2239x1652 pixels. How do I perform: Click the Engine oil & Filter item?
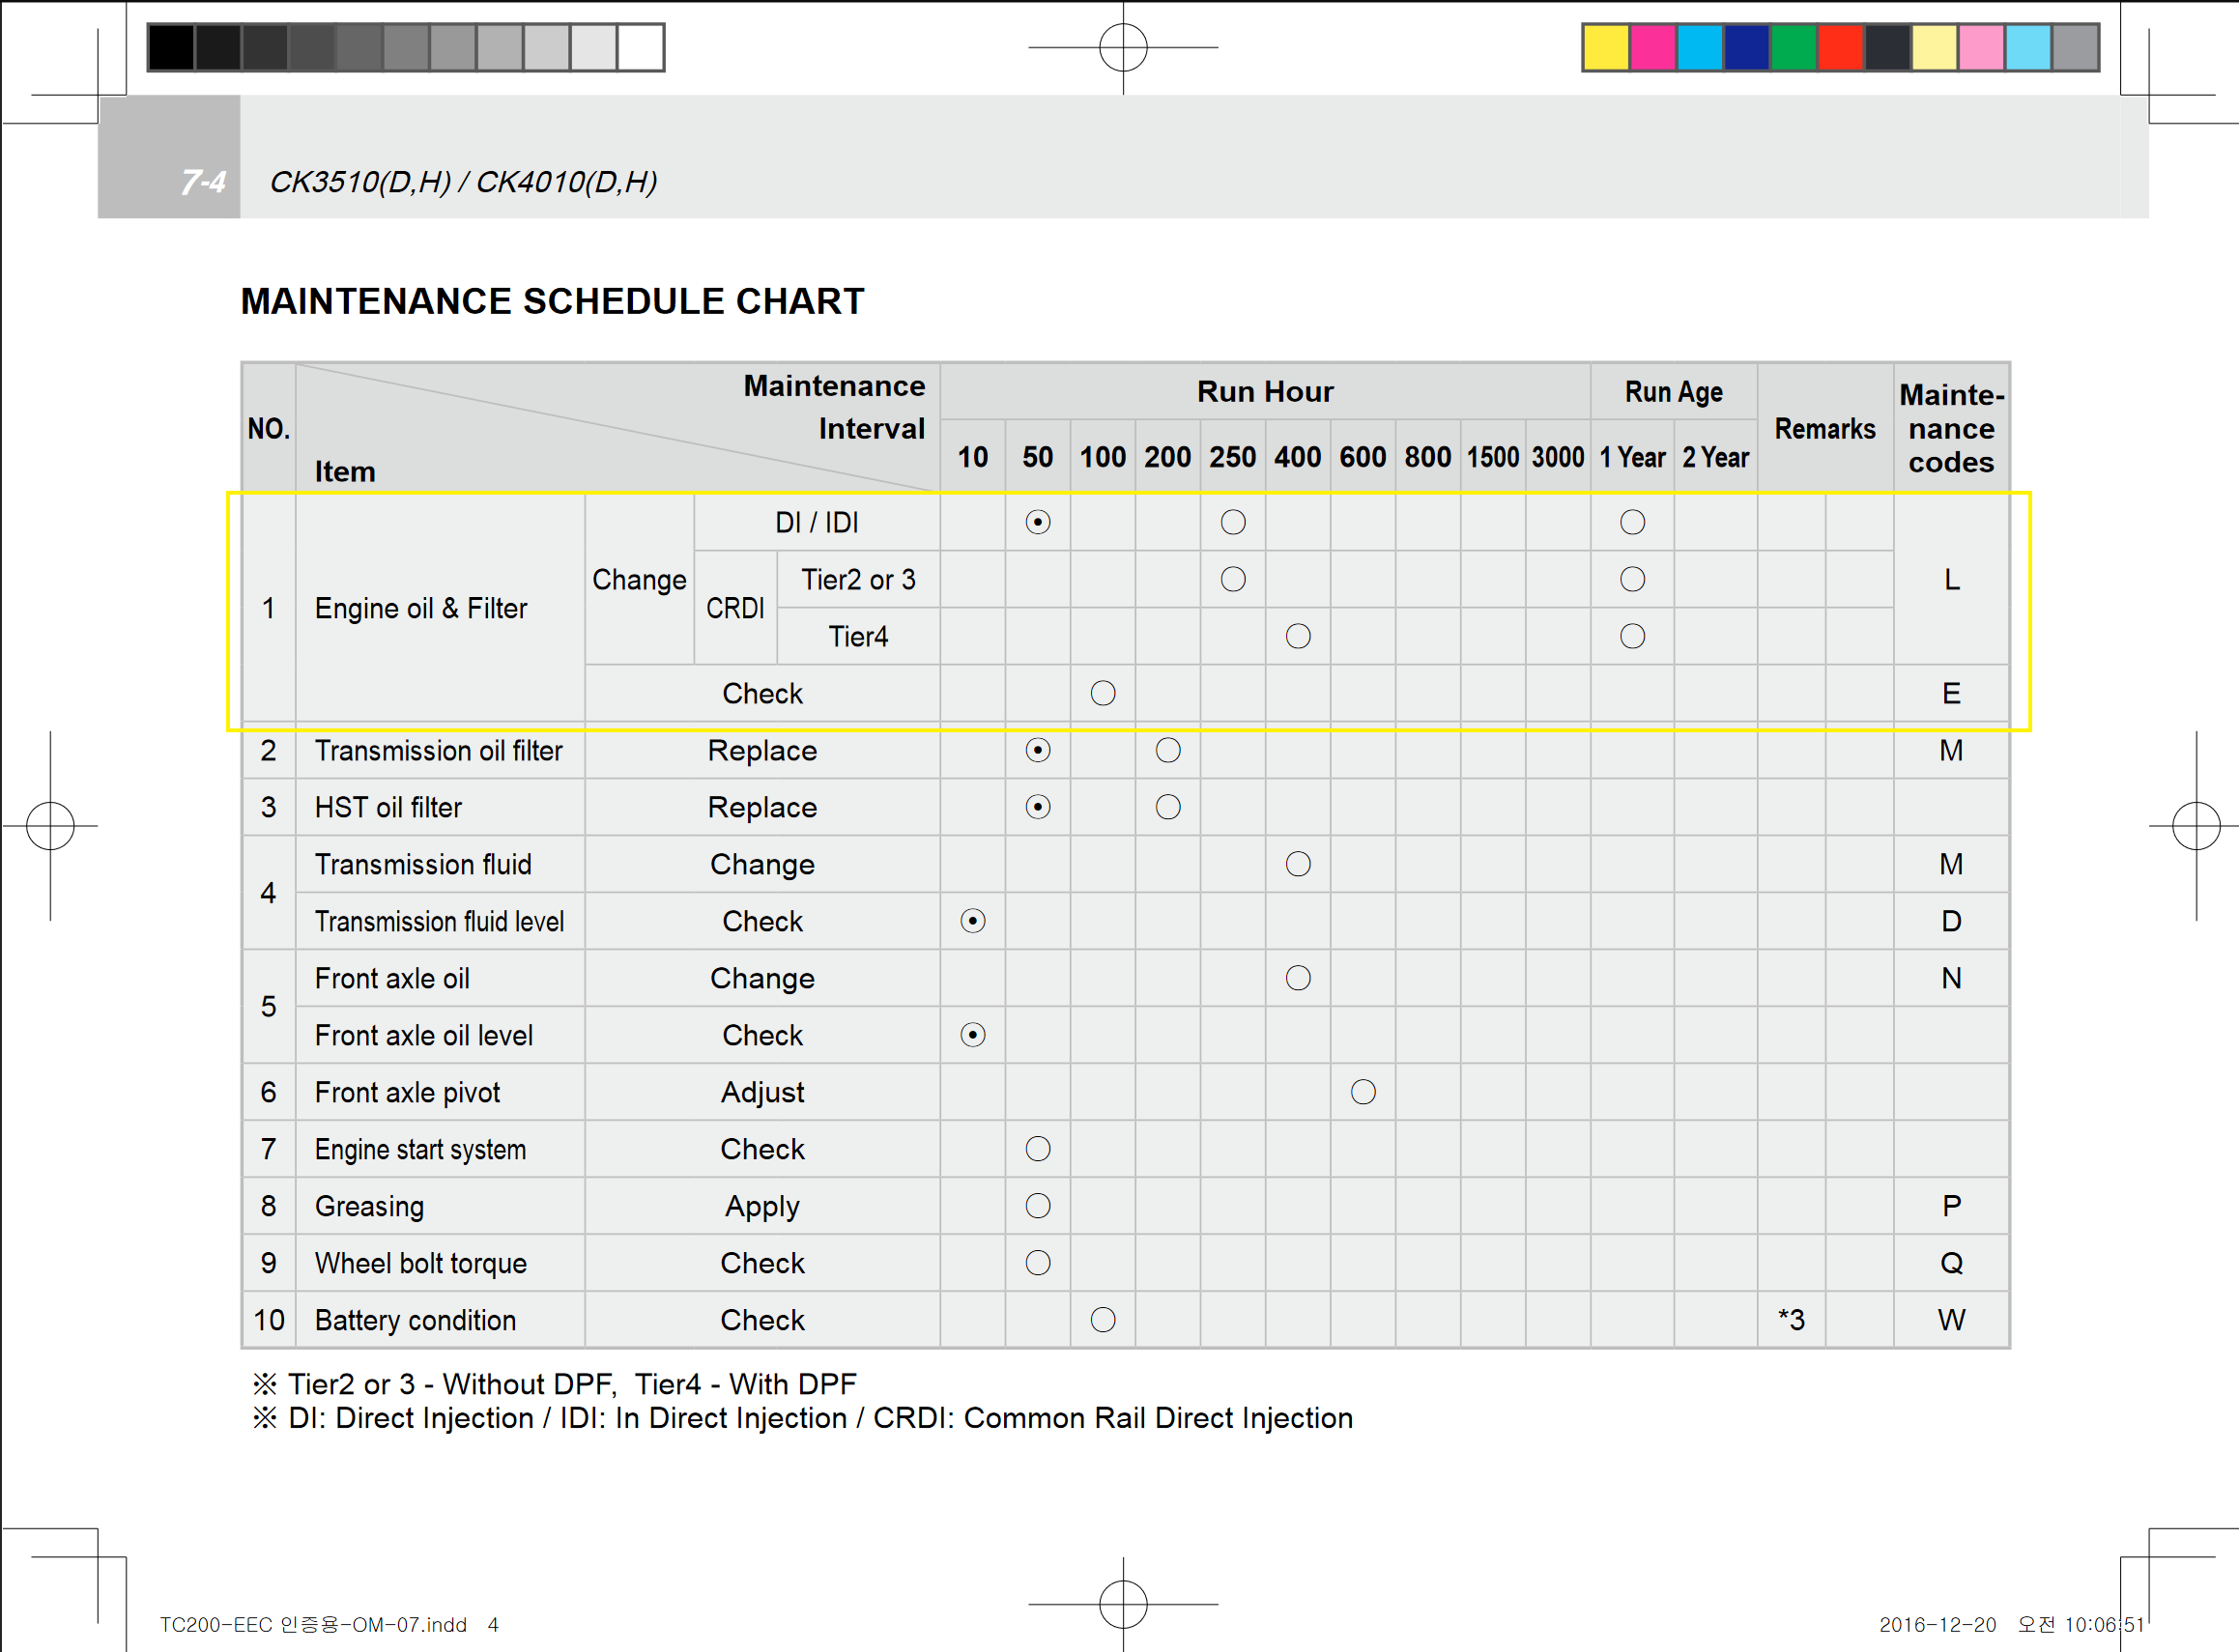[420, 608]
